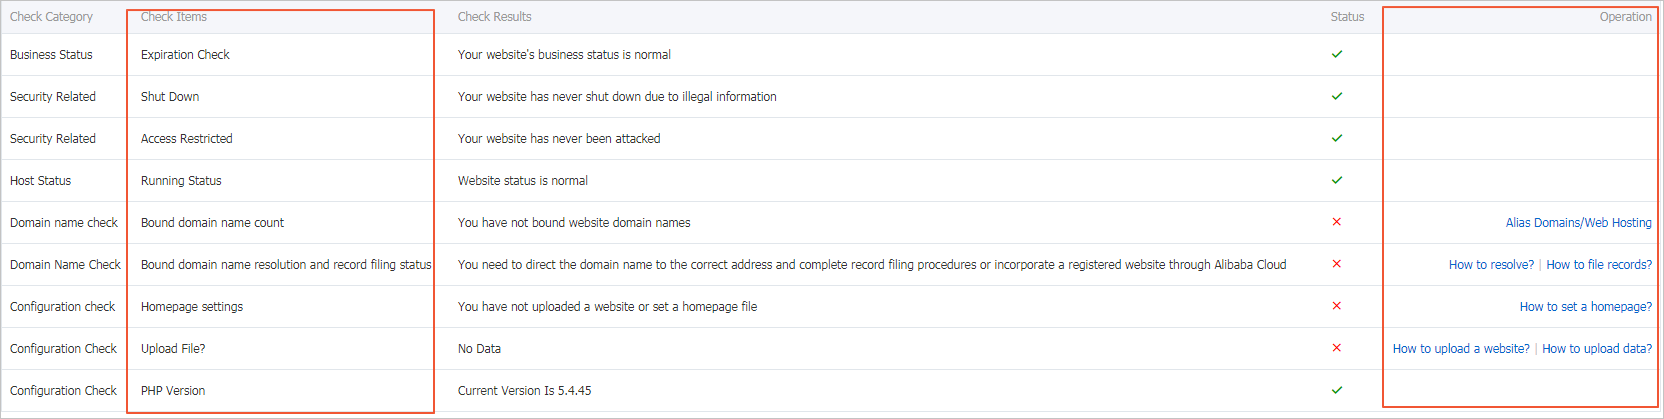Click the red X for Homepage settings row
Viewport: 1664px width, 419px height.
[x=1337, y=306]
